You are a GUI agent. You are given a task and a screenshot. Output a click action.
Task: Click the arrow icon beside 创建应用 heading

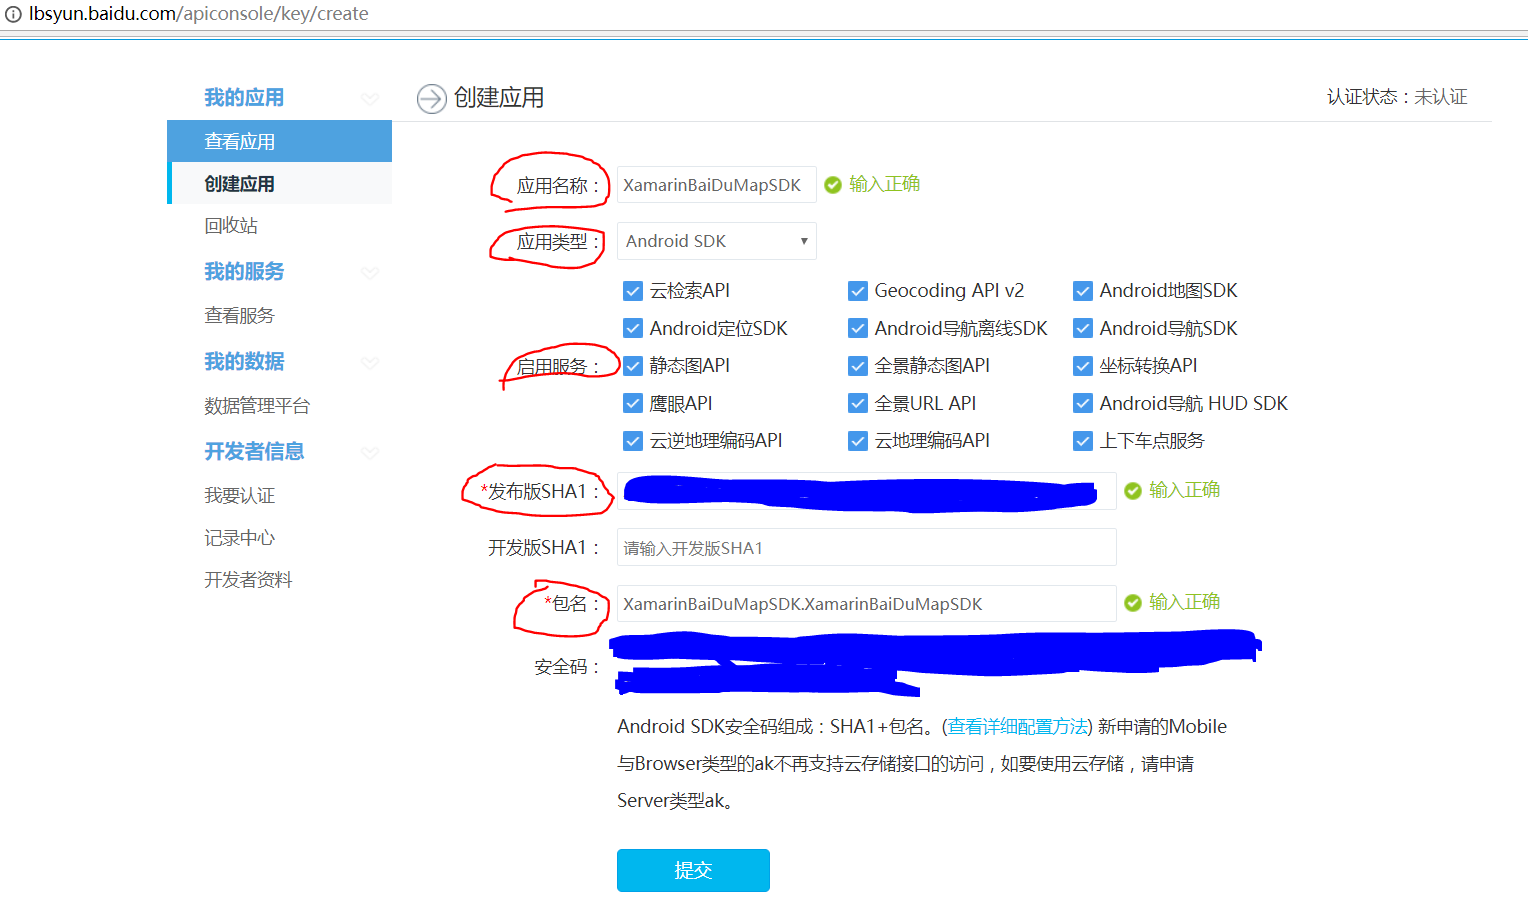pos(431,99)
